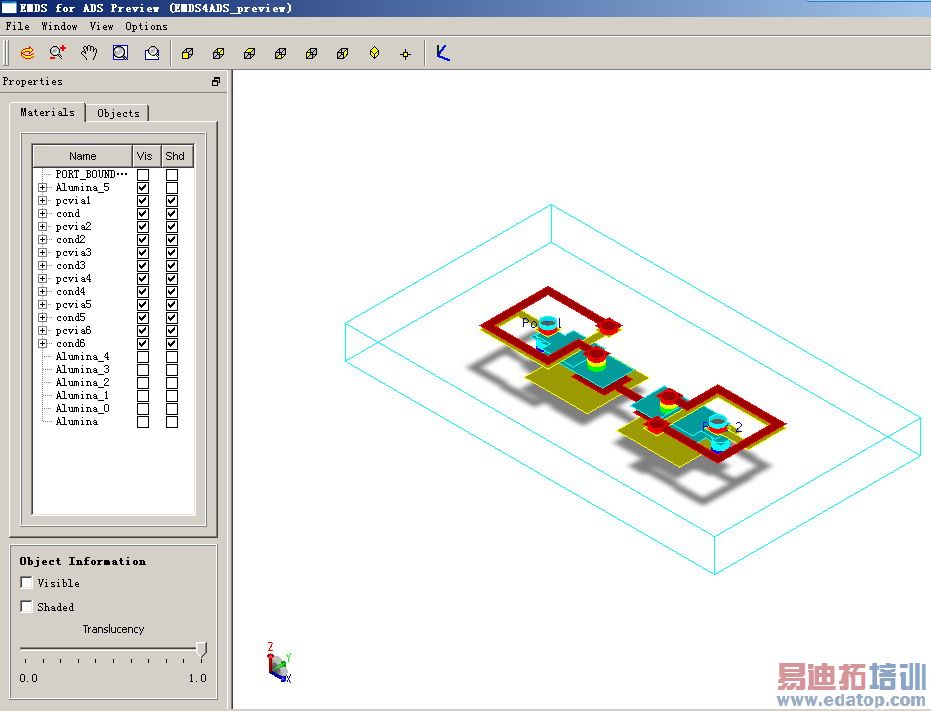The width and height of the screenshot is (931, 711).
Task: Hide cond3 via its Vis checkbox
Action: pos(143,266)
